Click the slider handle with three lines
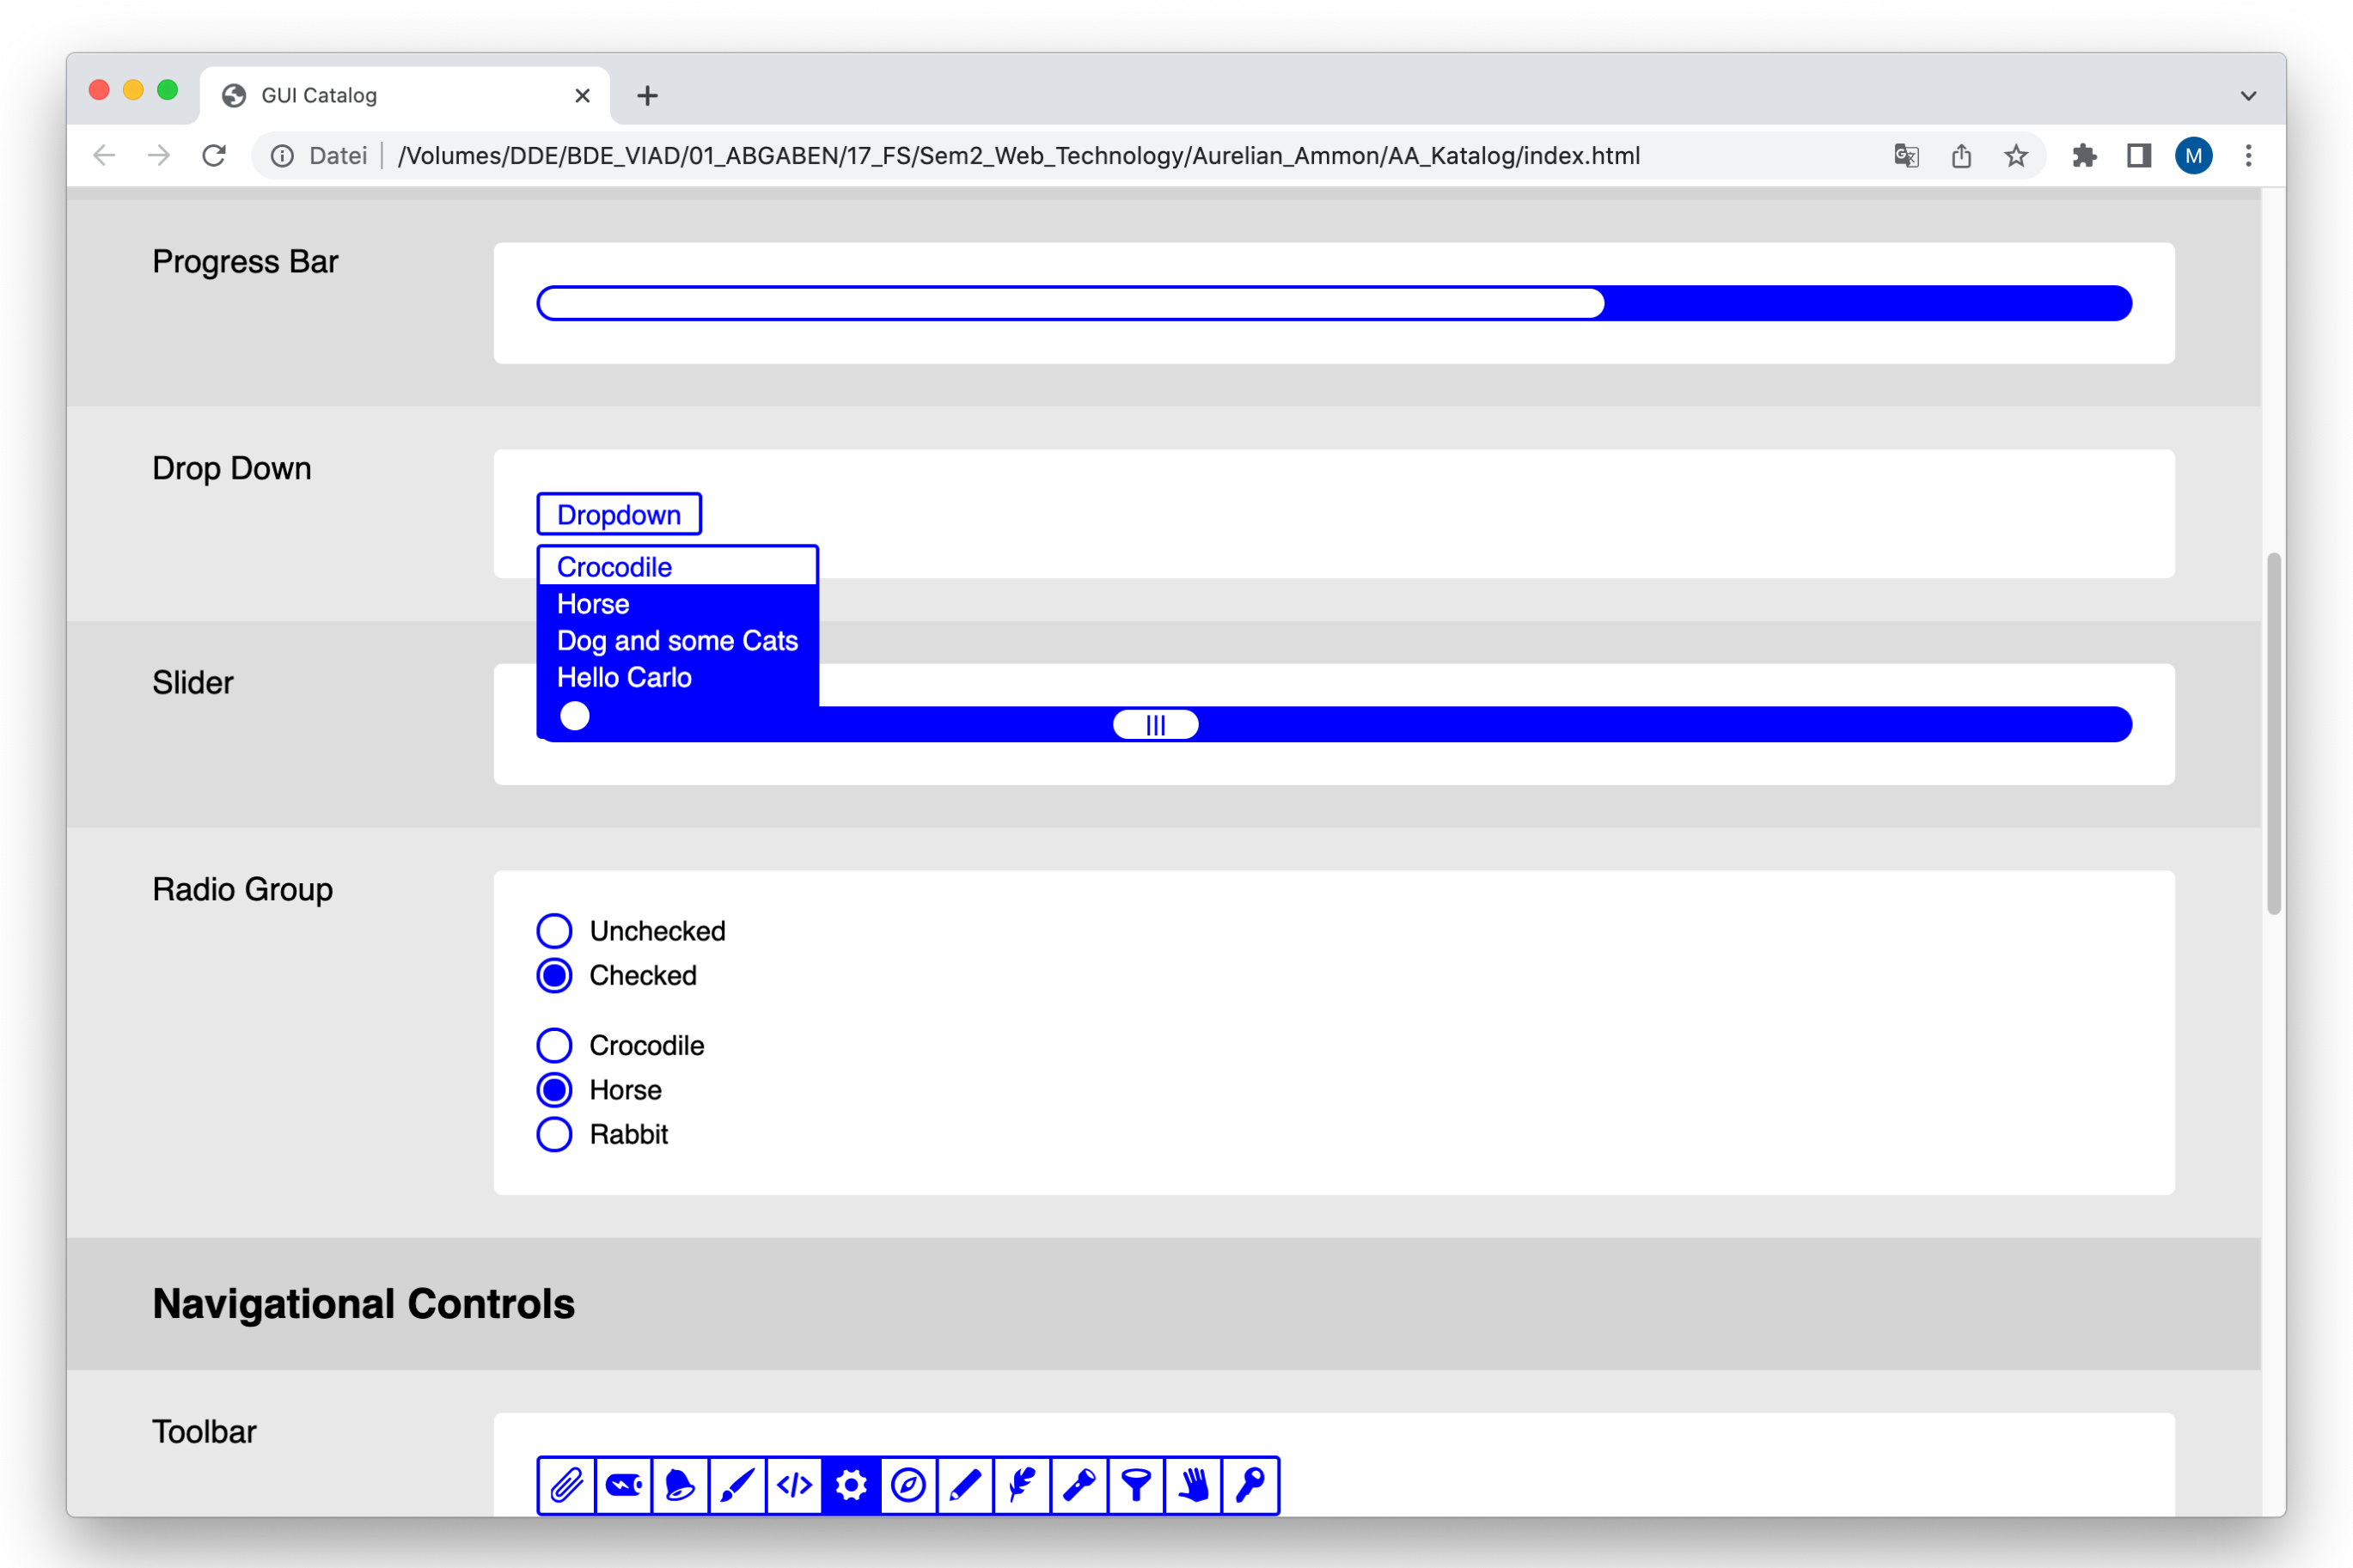Screen dimensions: 2353x1568 (1155, 724)
